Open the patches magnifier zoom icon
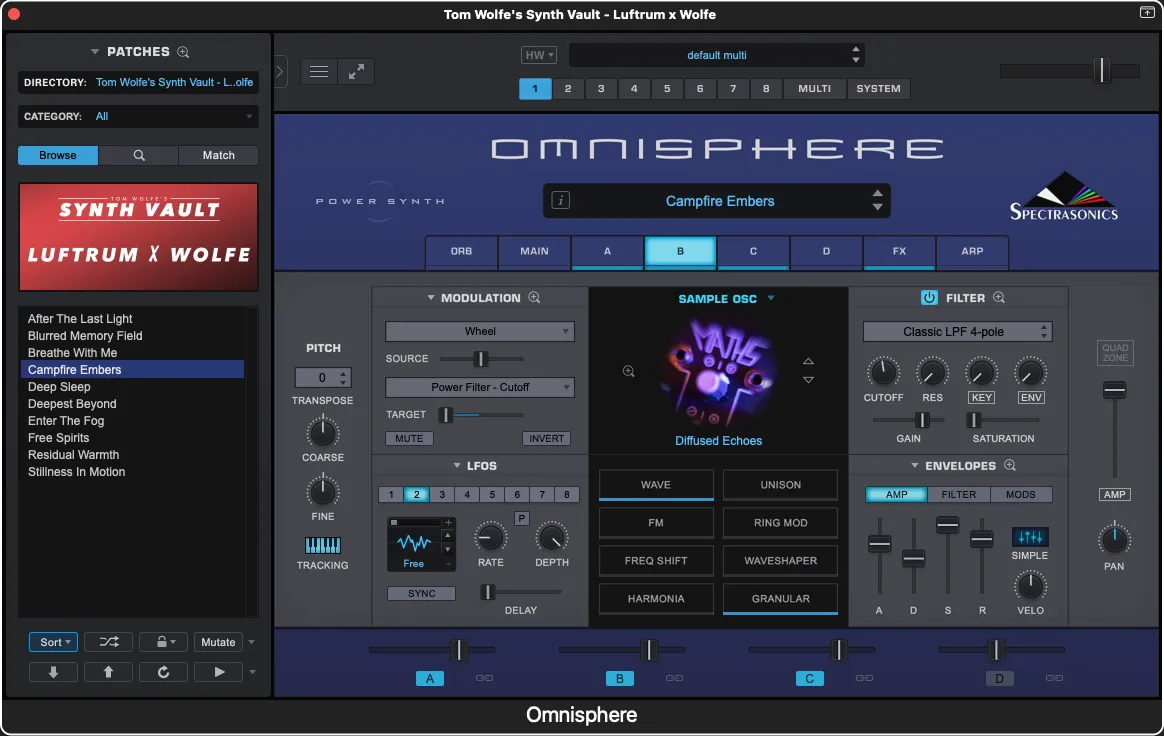Viewport: 1164px width, 736px height. tap(183, 52)
